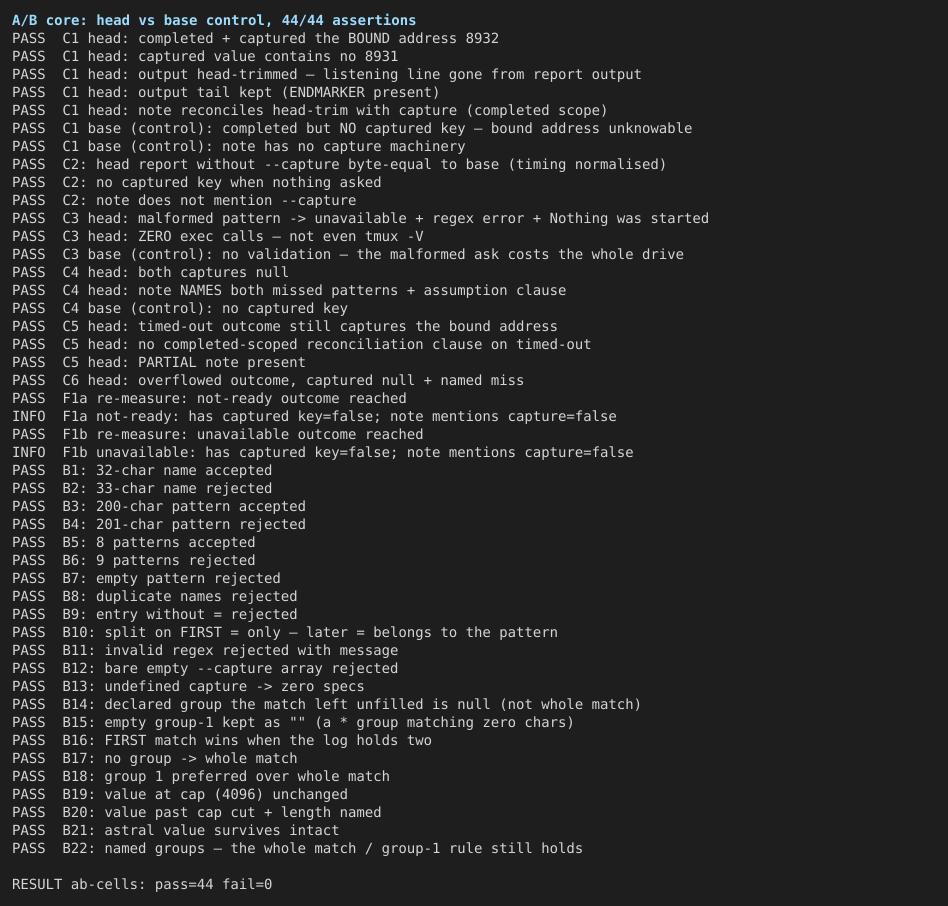Click the A/B core header line

214,21
